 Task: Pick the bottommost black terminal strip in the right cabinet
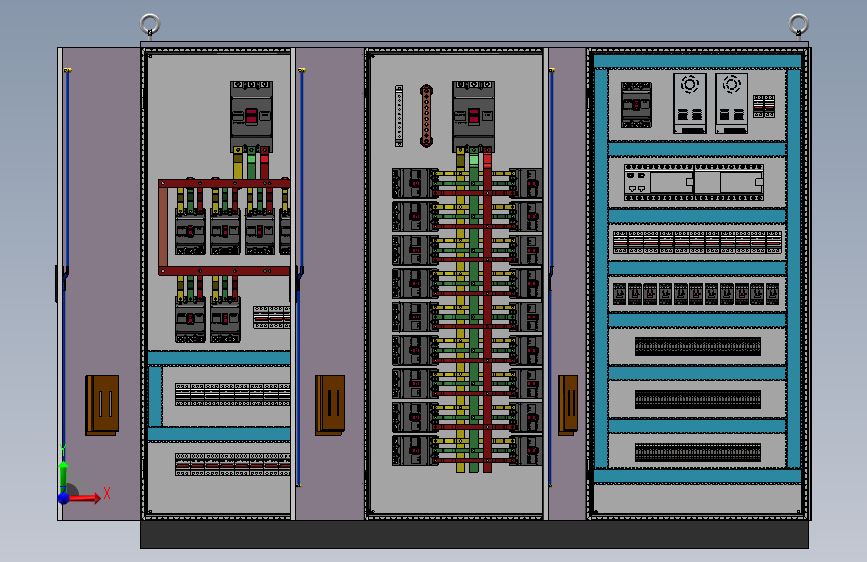pyautogui.click(x=698, y=452)
